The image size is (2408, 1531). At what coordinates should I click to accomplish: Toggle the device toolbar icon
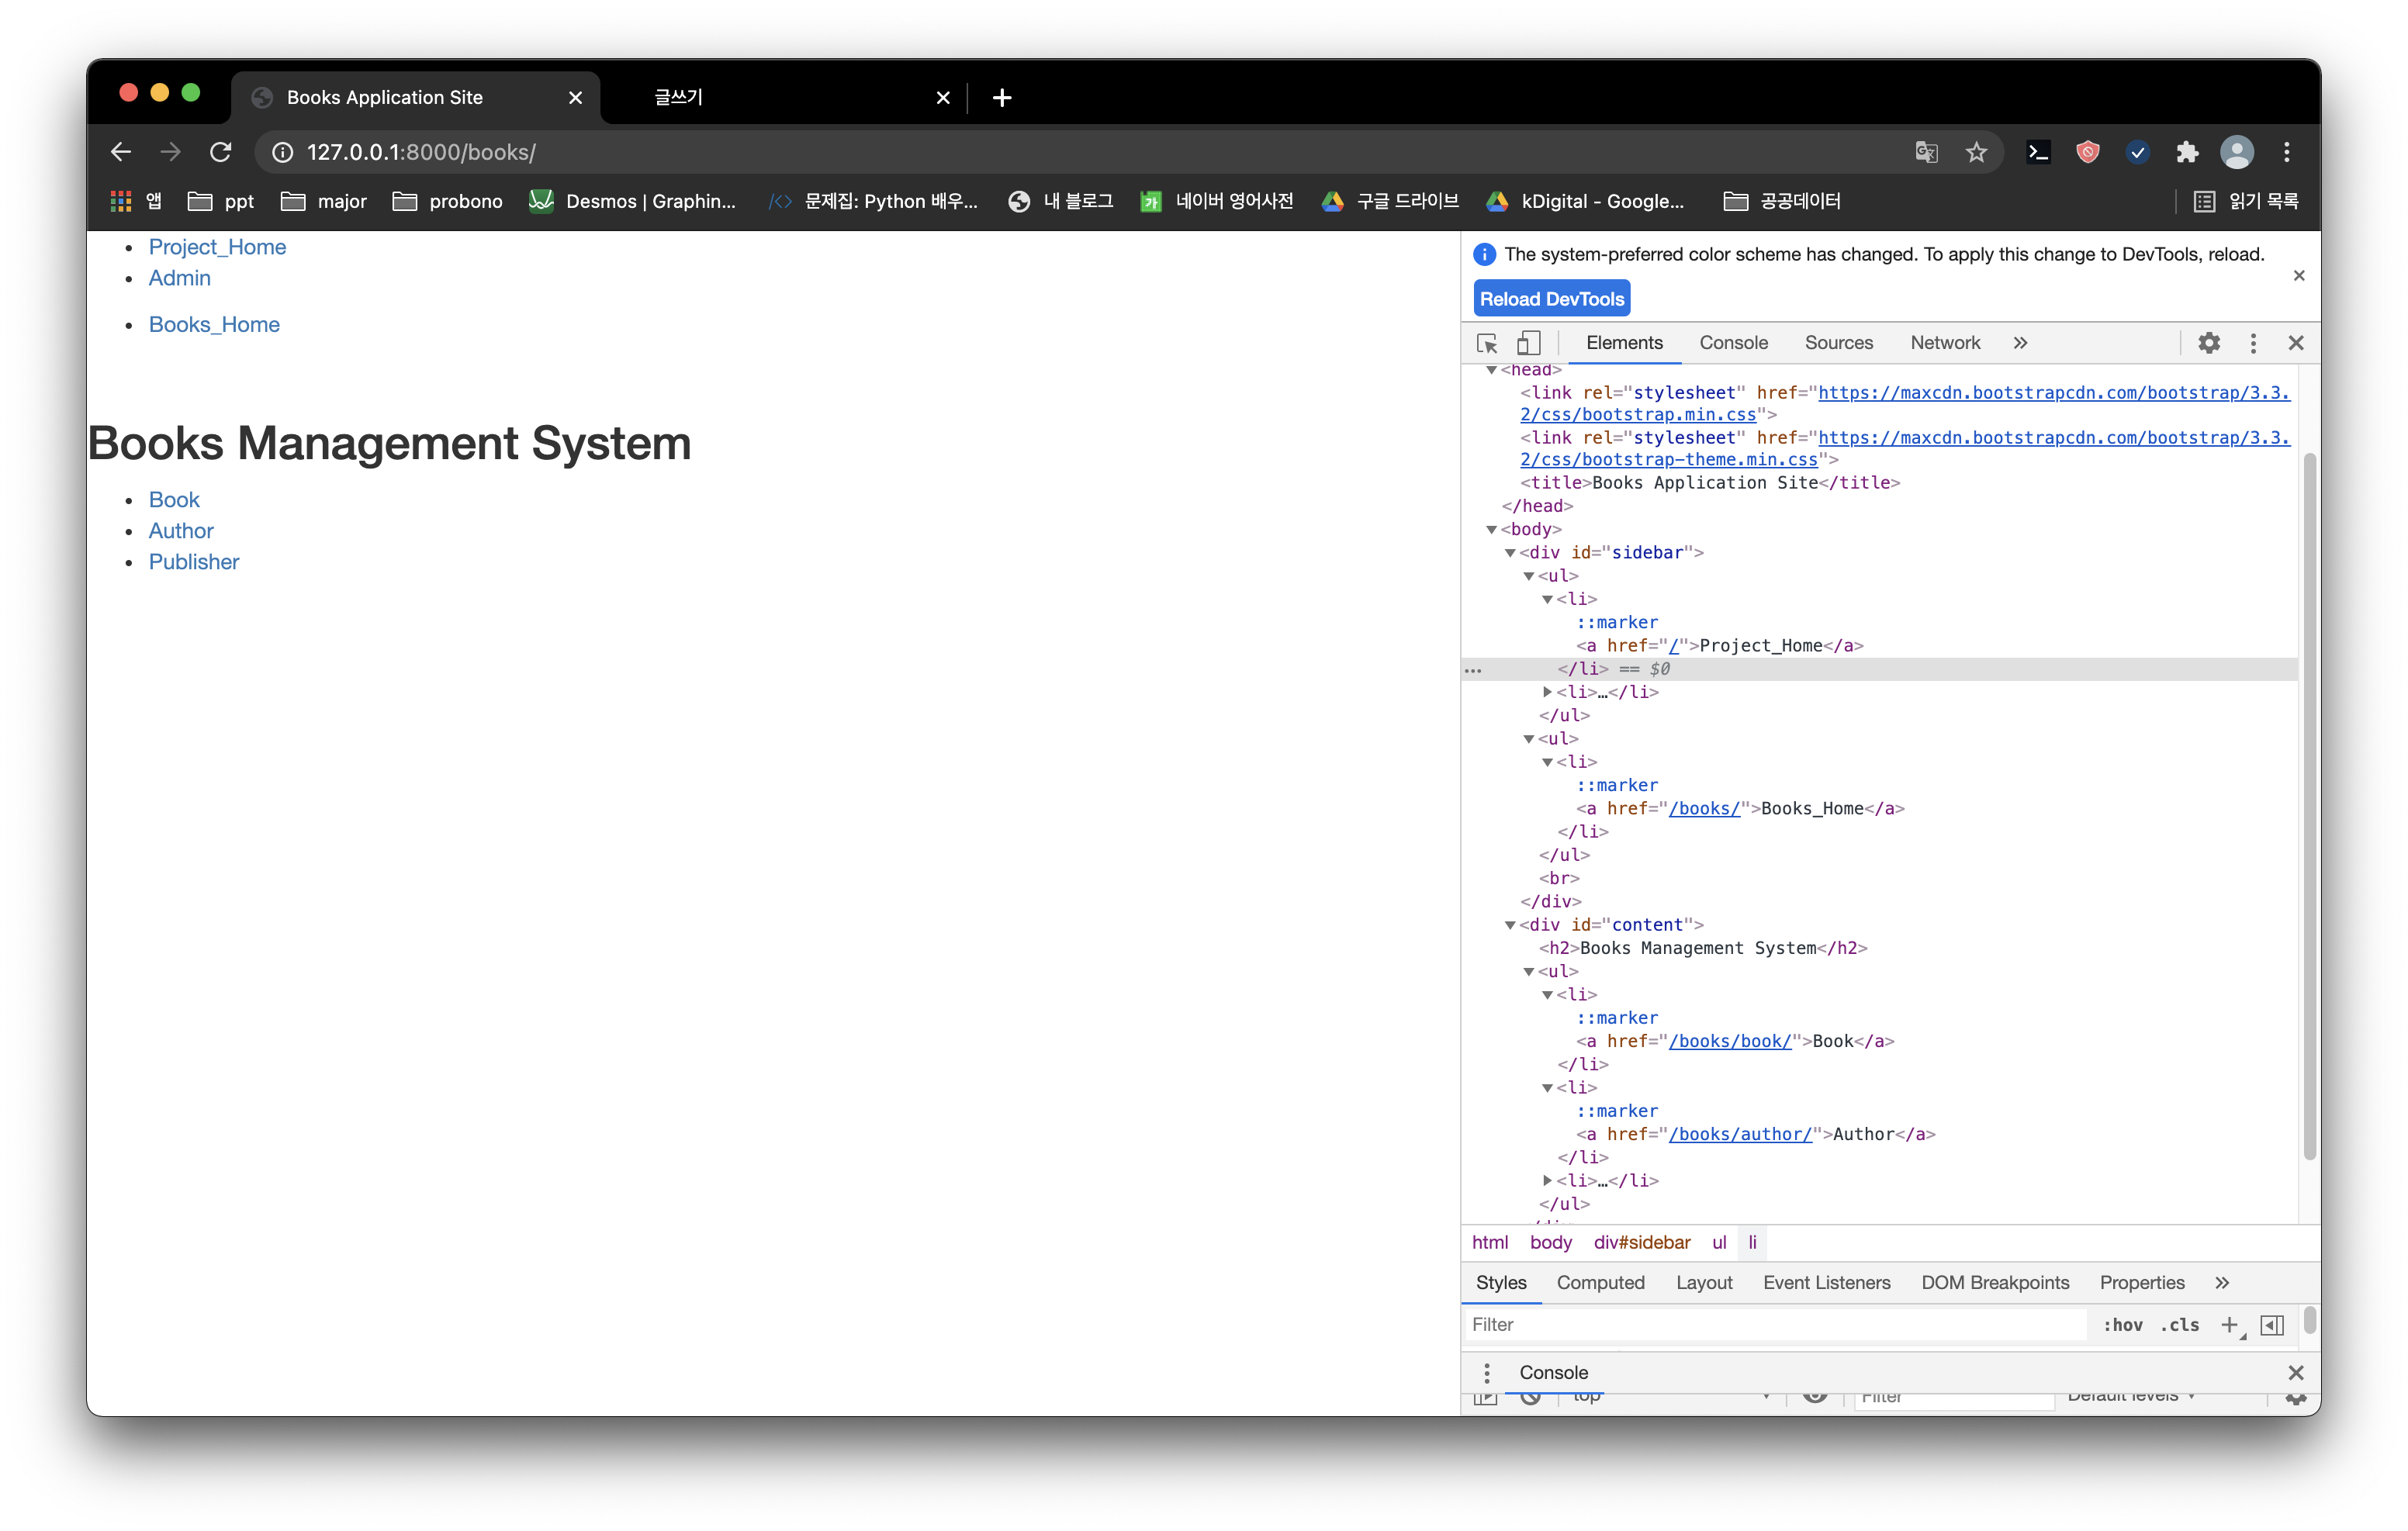pyautogui.click(x=1528, y=343)
